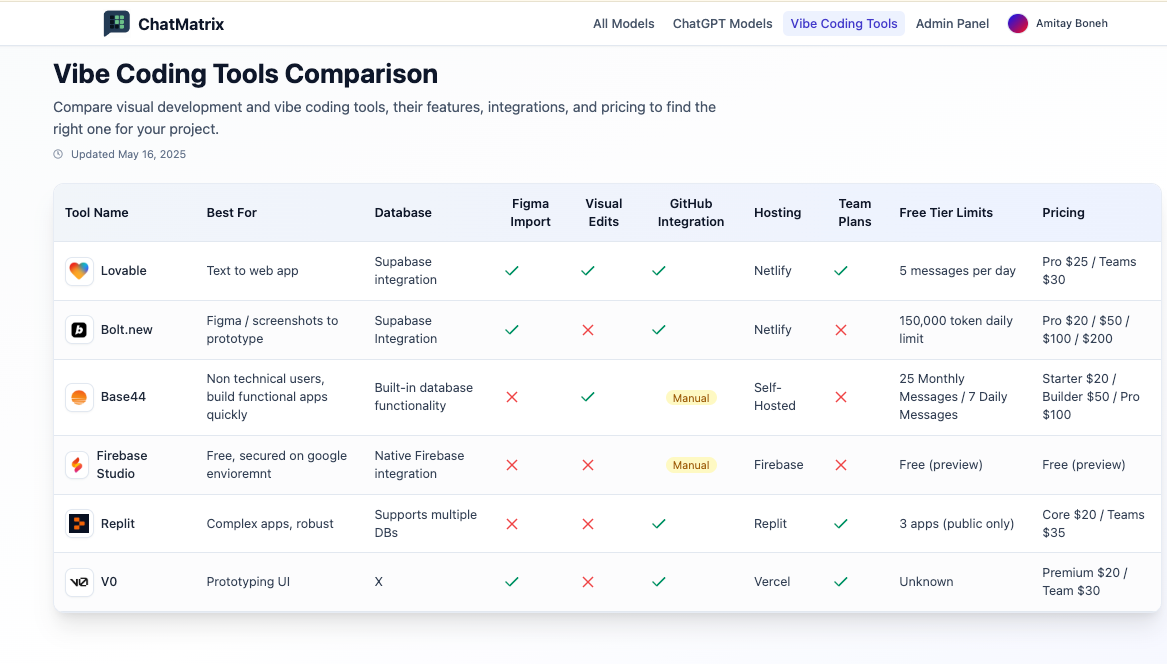Click the Best For column header
Image resolution: width=1167 pixels, height=664 pixels.
click(231, 213)
